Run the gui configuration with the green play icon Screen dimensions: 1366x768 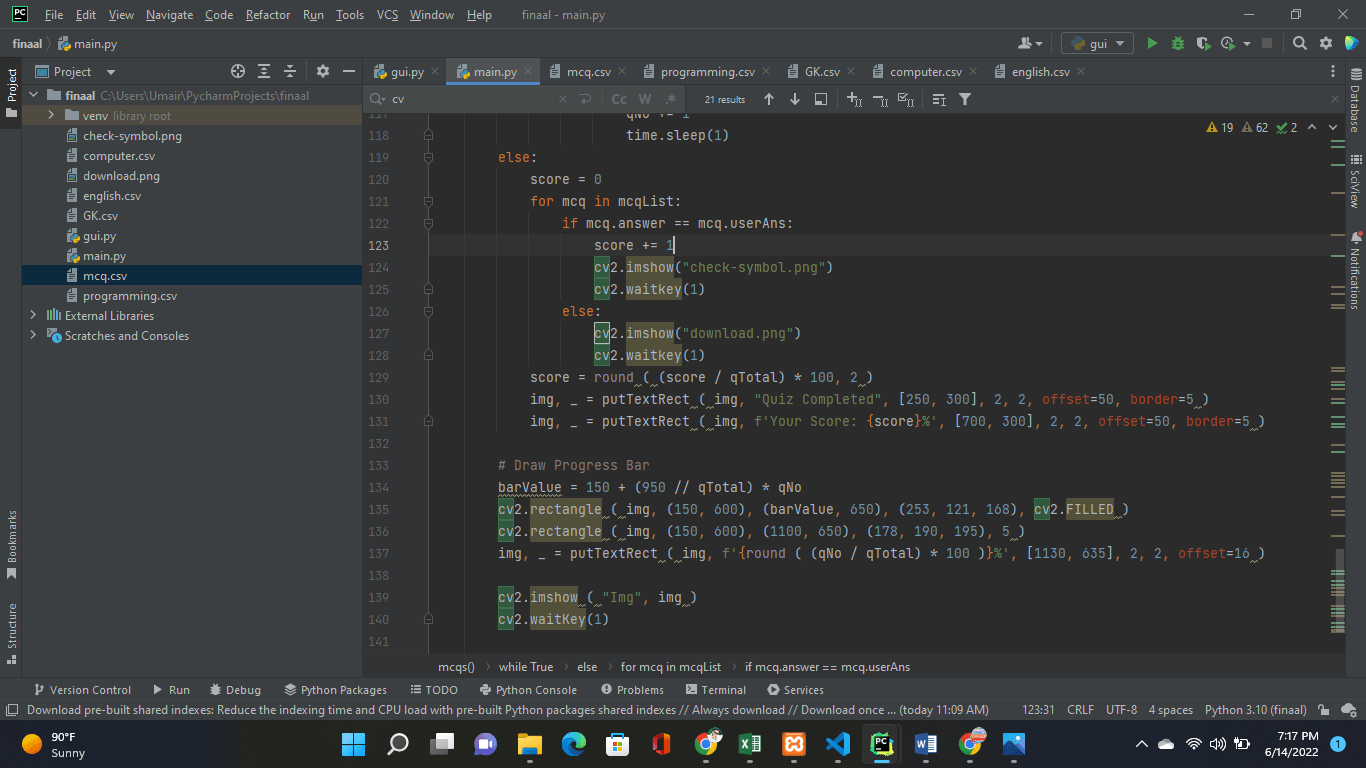[1152, 43]
